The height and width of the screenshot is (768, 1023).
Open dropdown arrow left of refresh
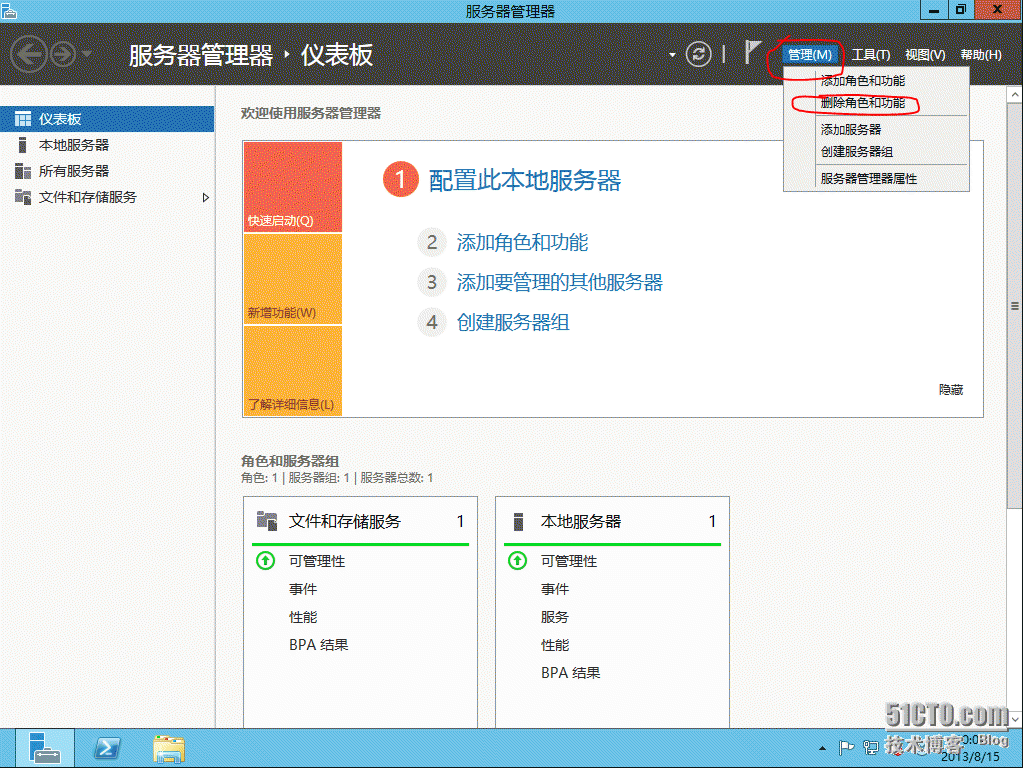click(672, 55)
